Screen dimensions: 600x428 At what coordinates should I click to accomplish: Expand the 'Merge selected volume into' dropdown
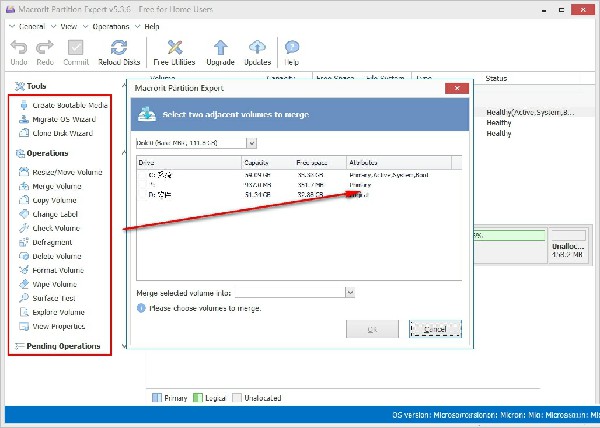tap(350, 292)
